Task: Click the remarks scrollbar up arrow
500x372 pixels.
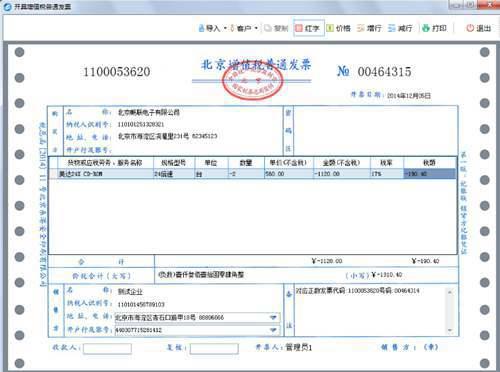Action: click(x=450, y=292)
